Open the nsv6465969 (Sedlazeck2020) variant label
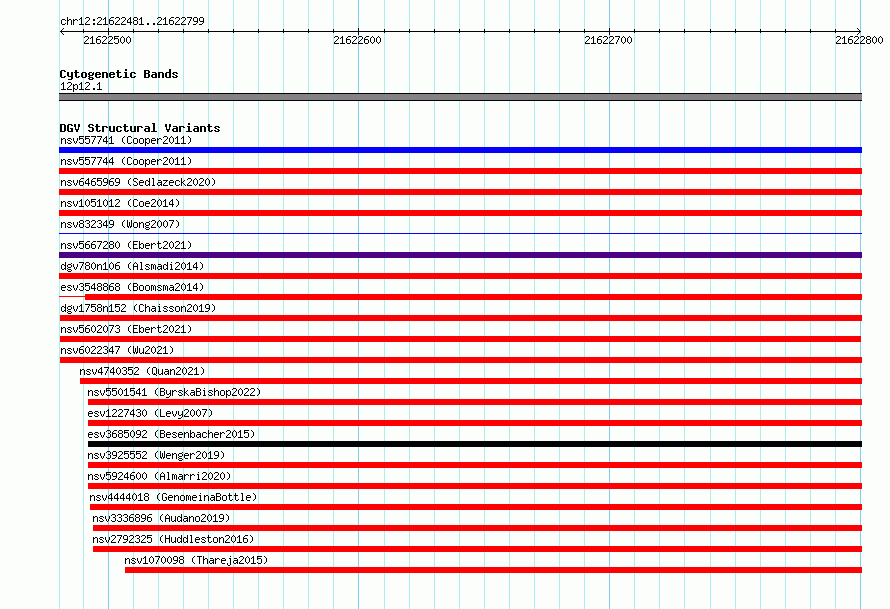Image resolution: width=890 pixels, height=609 pixels. point(138,182)
